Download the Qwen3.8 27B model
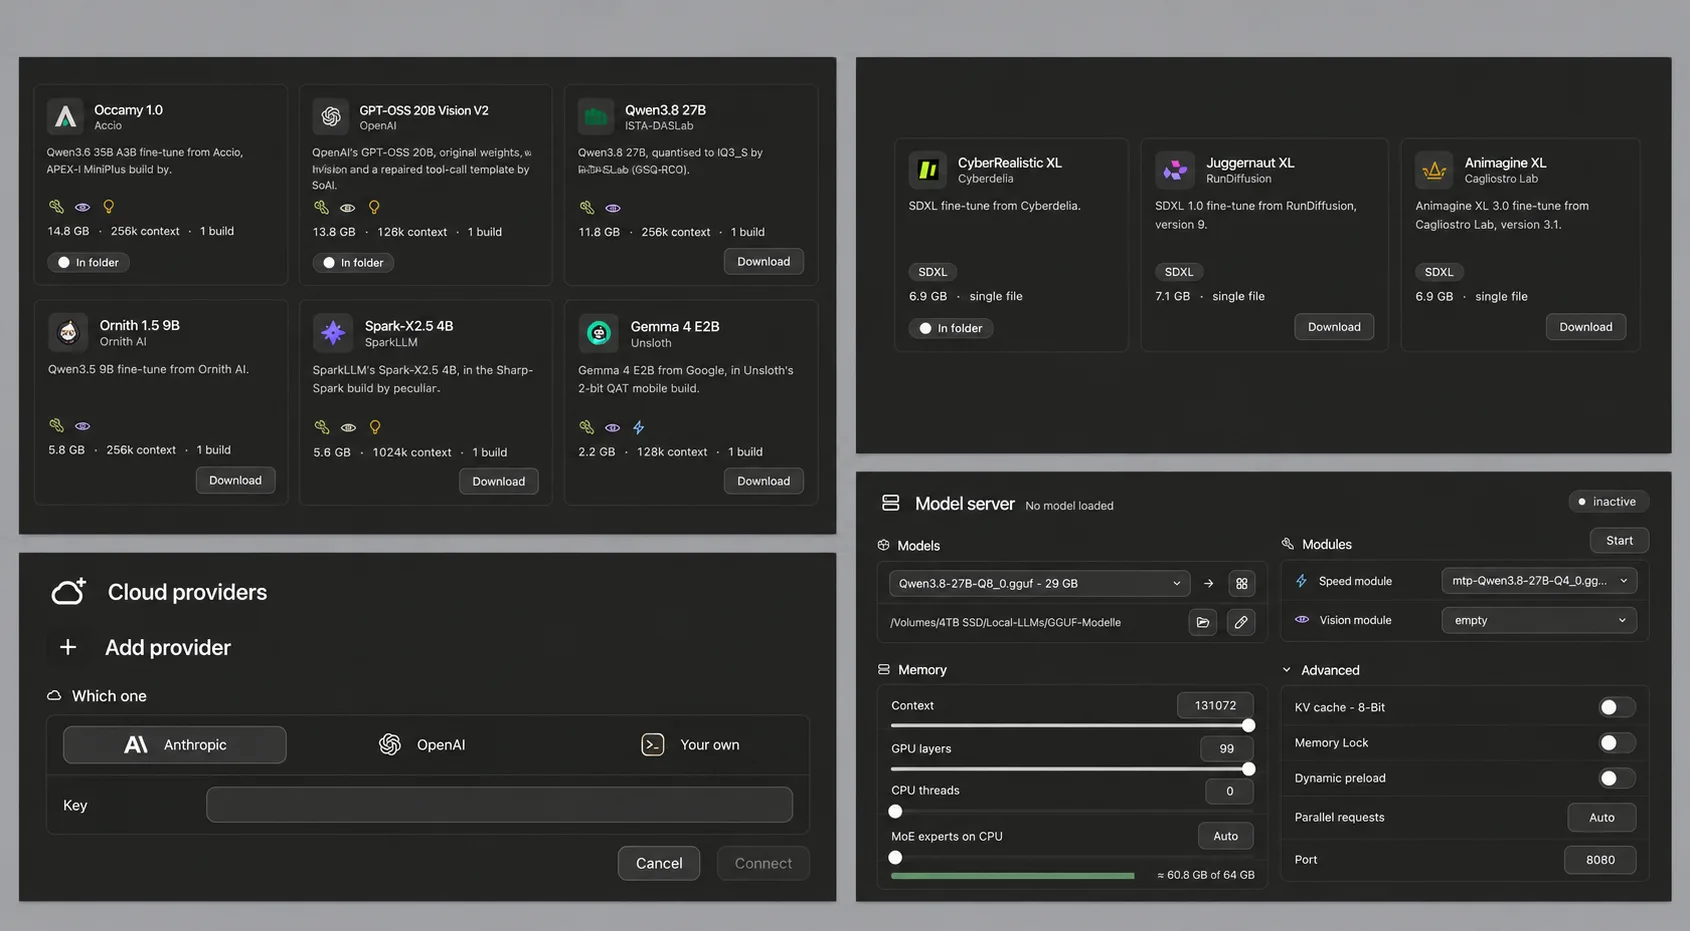1690x931 pixels. point(763,261)
